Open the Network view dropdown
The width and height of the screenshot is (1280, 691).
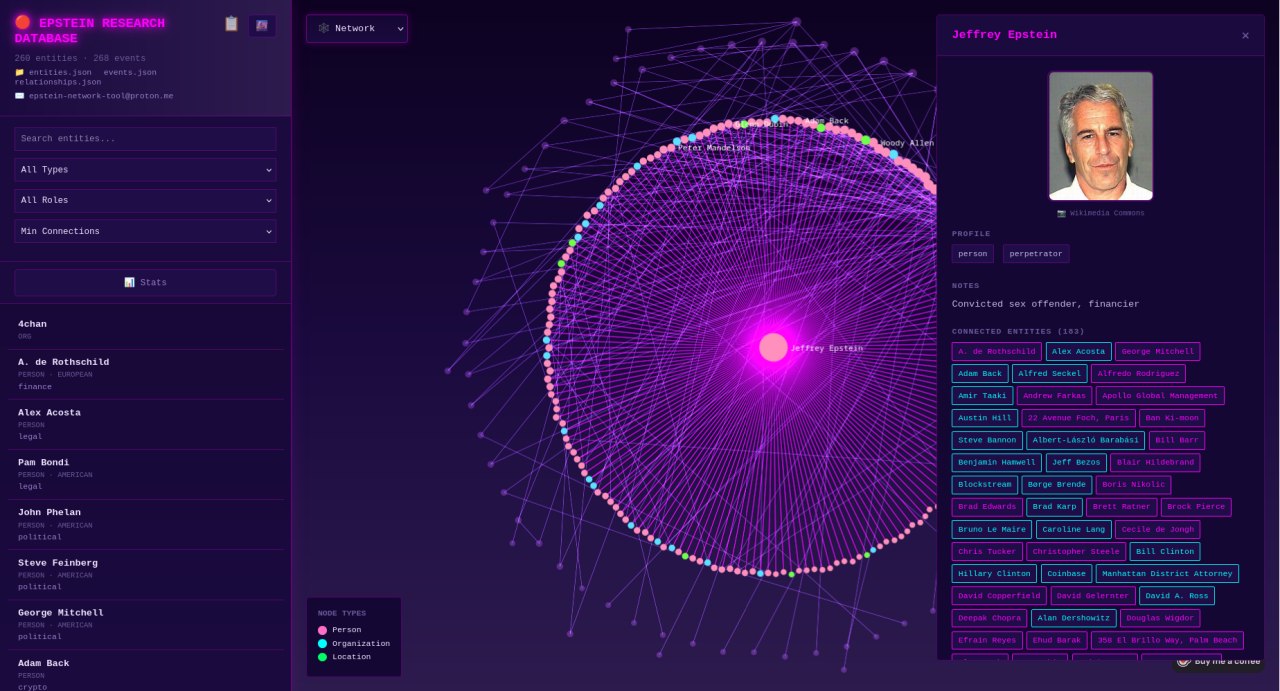(357, 28)
